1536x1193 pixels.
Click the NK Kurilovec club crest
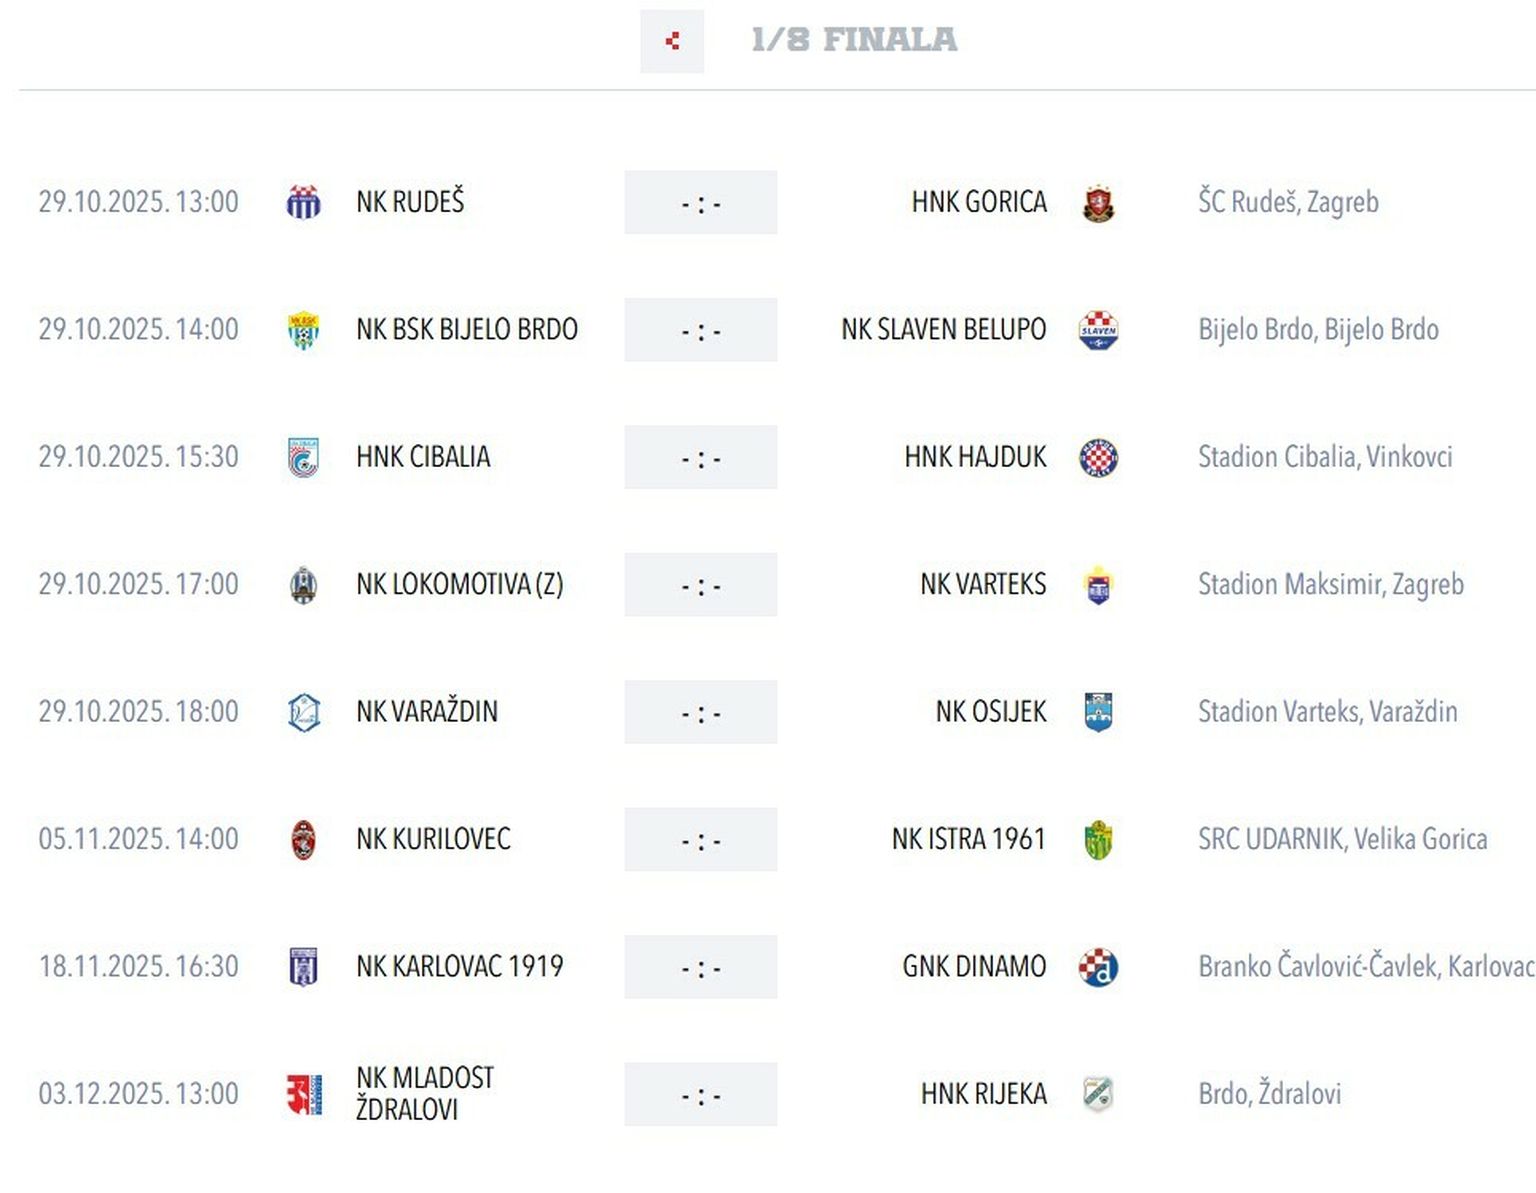tap(303, 840)
